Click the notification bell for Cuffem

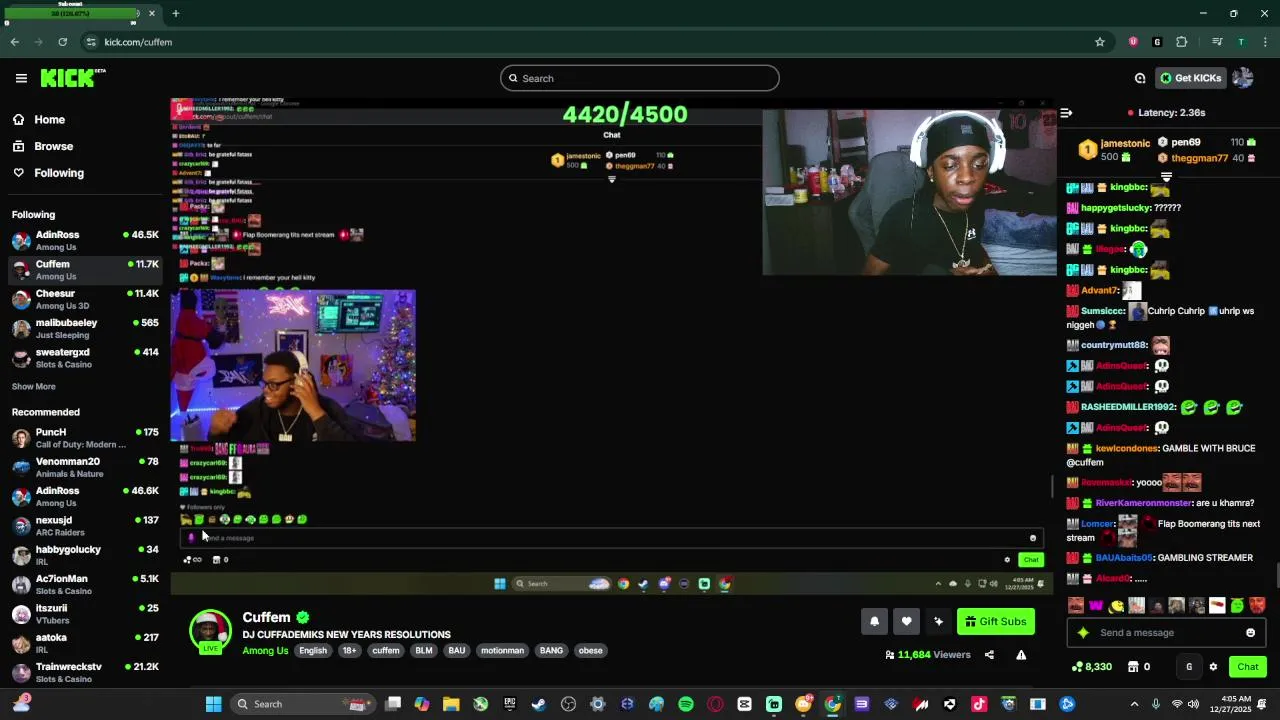pos(874,622)
